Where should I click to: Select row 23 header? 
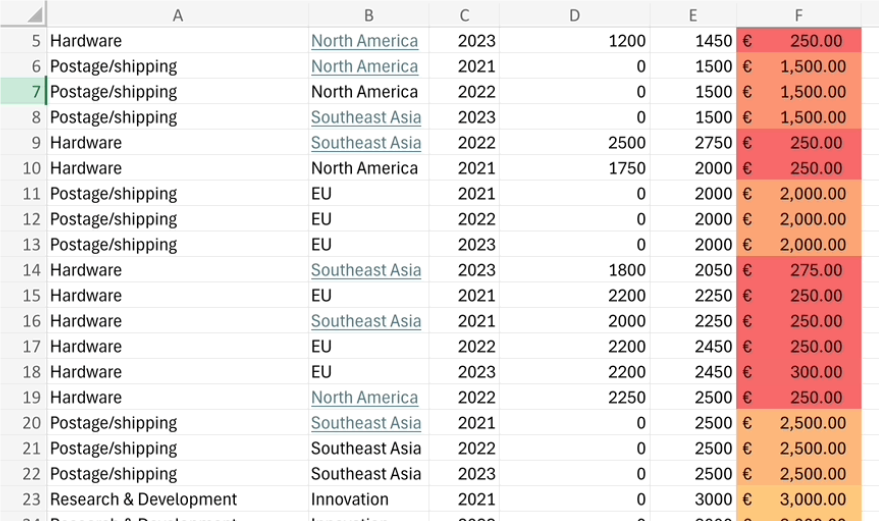pos(23,499)
